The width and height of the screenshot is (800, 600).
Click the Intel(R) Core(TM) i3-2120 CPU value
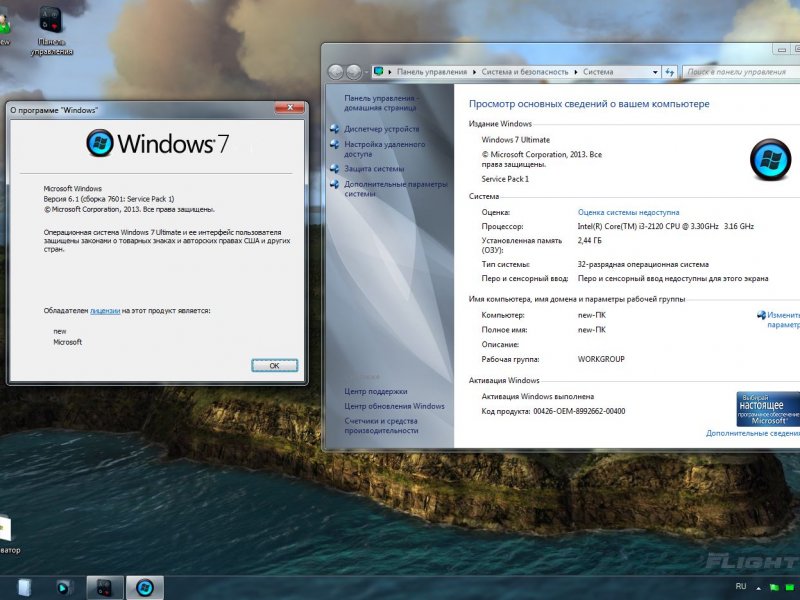point(665,227)
